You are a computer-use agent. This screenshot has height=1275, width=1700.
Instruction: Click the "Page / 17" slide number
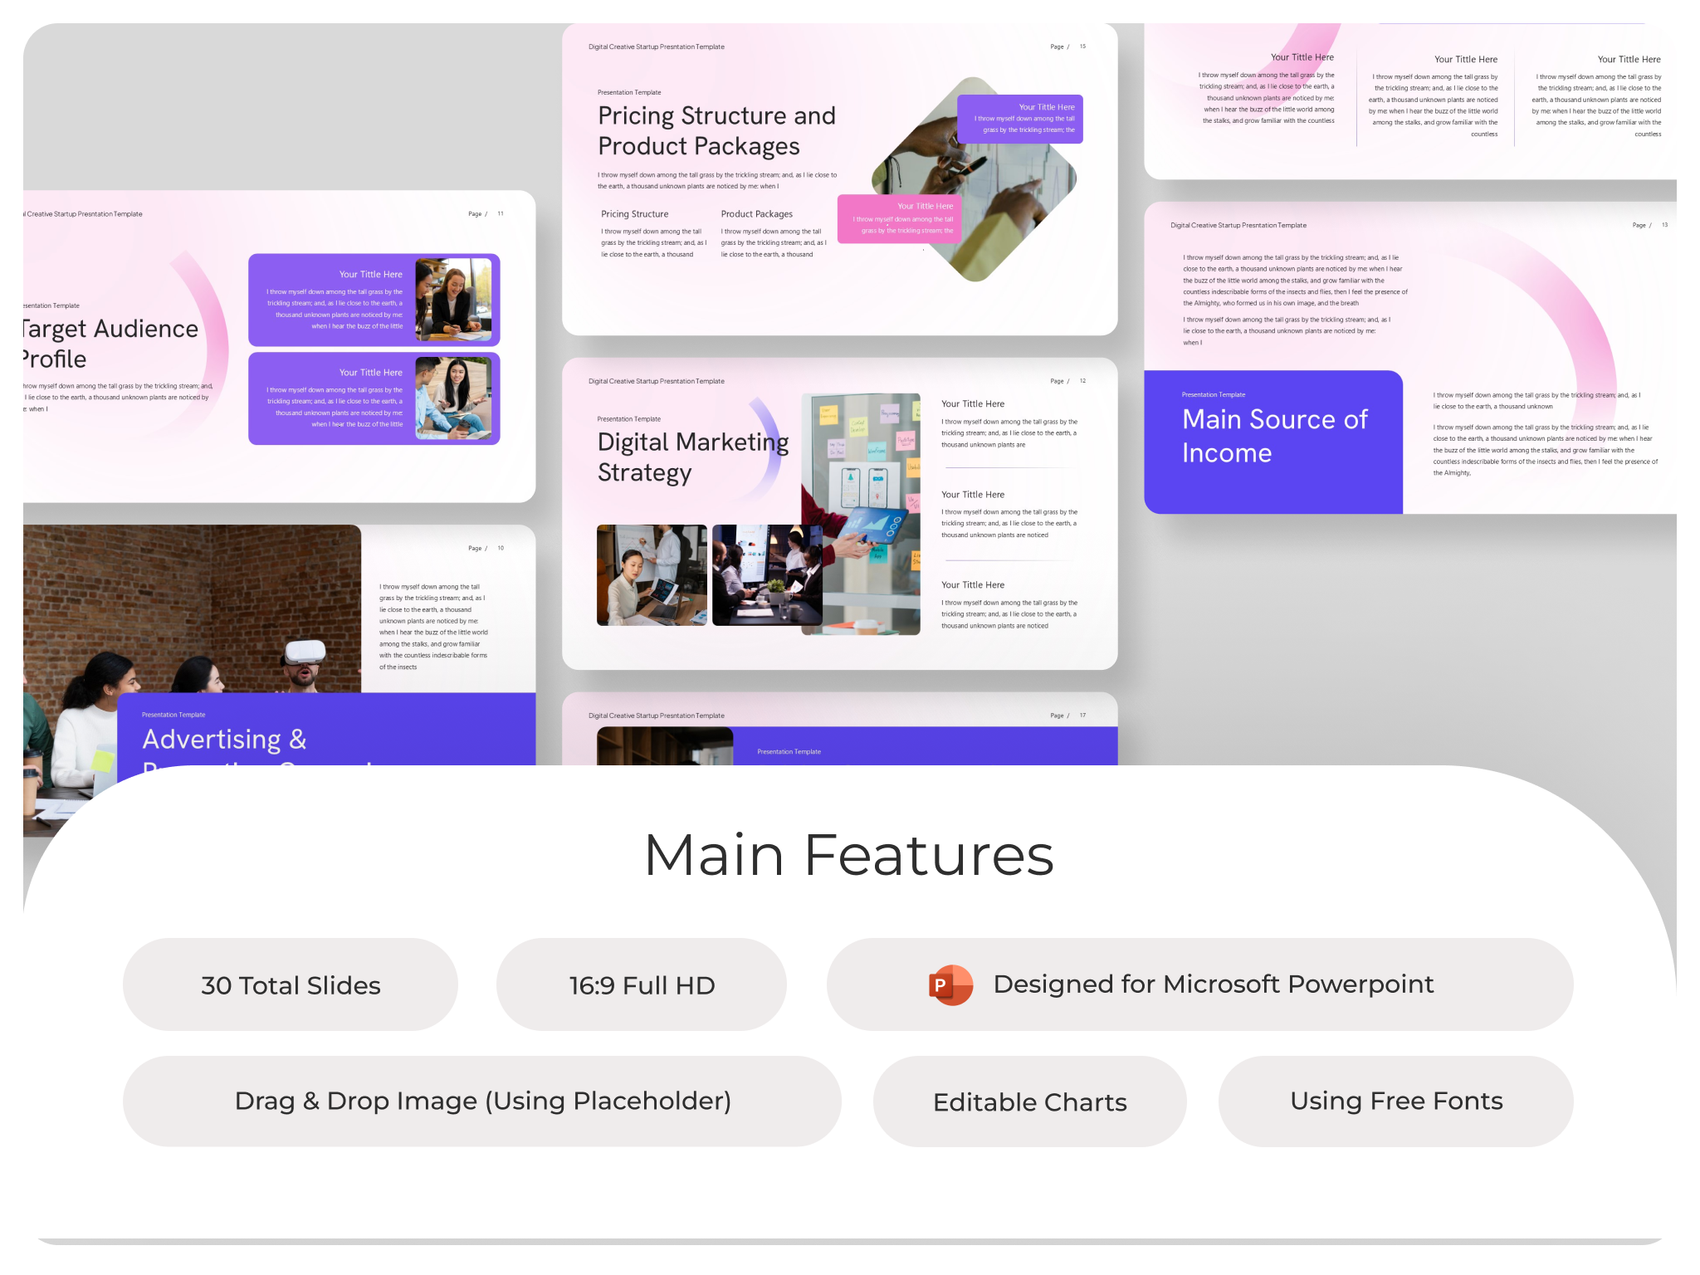tap(1068, 716)
